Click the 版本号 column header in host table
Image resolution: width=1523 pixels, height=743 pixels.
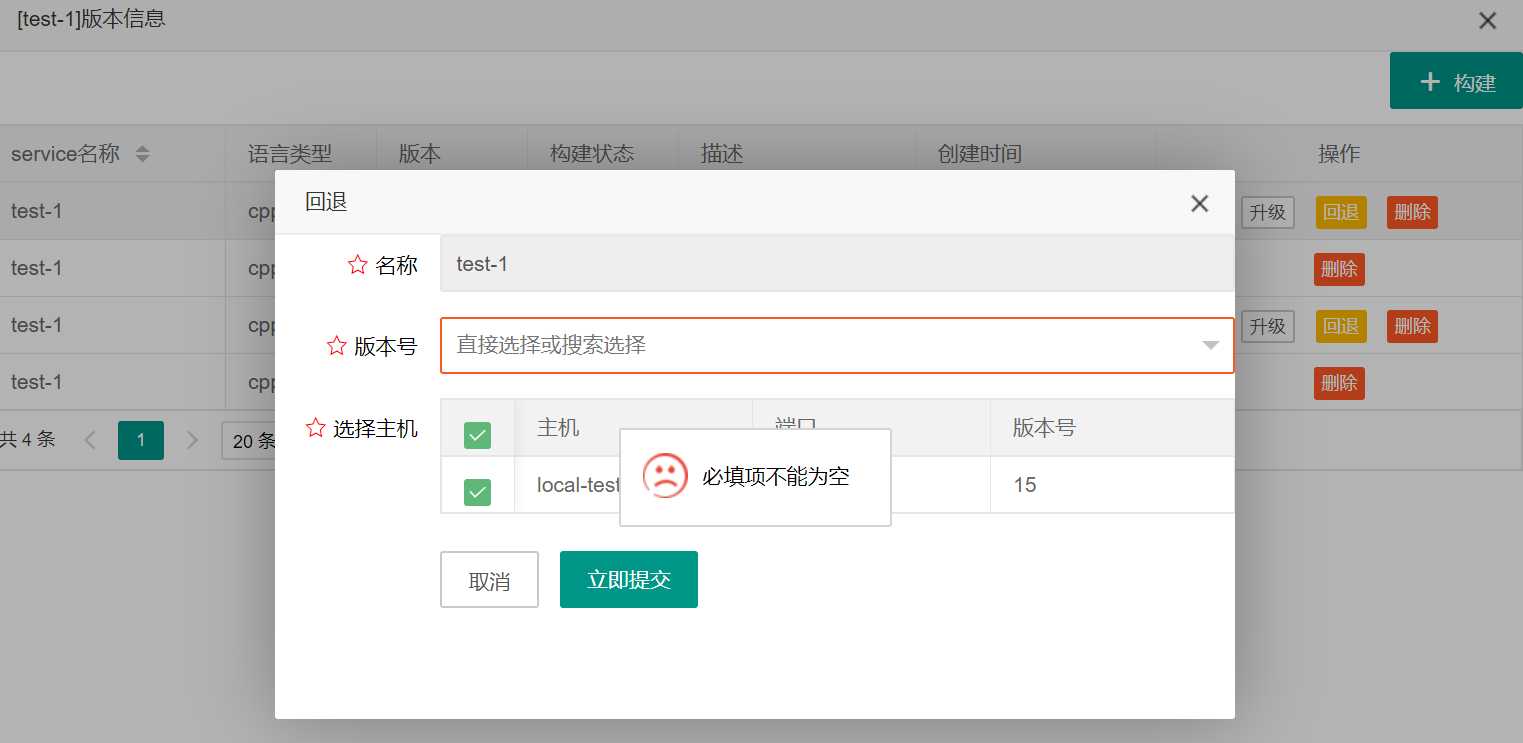click(x=1044, y=428)
